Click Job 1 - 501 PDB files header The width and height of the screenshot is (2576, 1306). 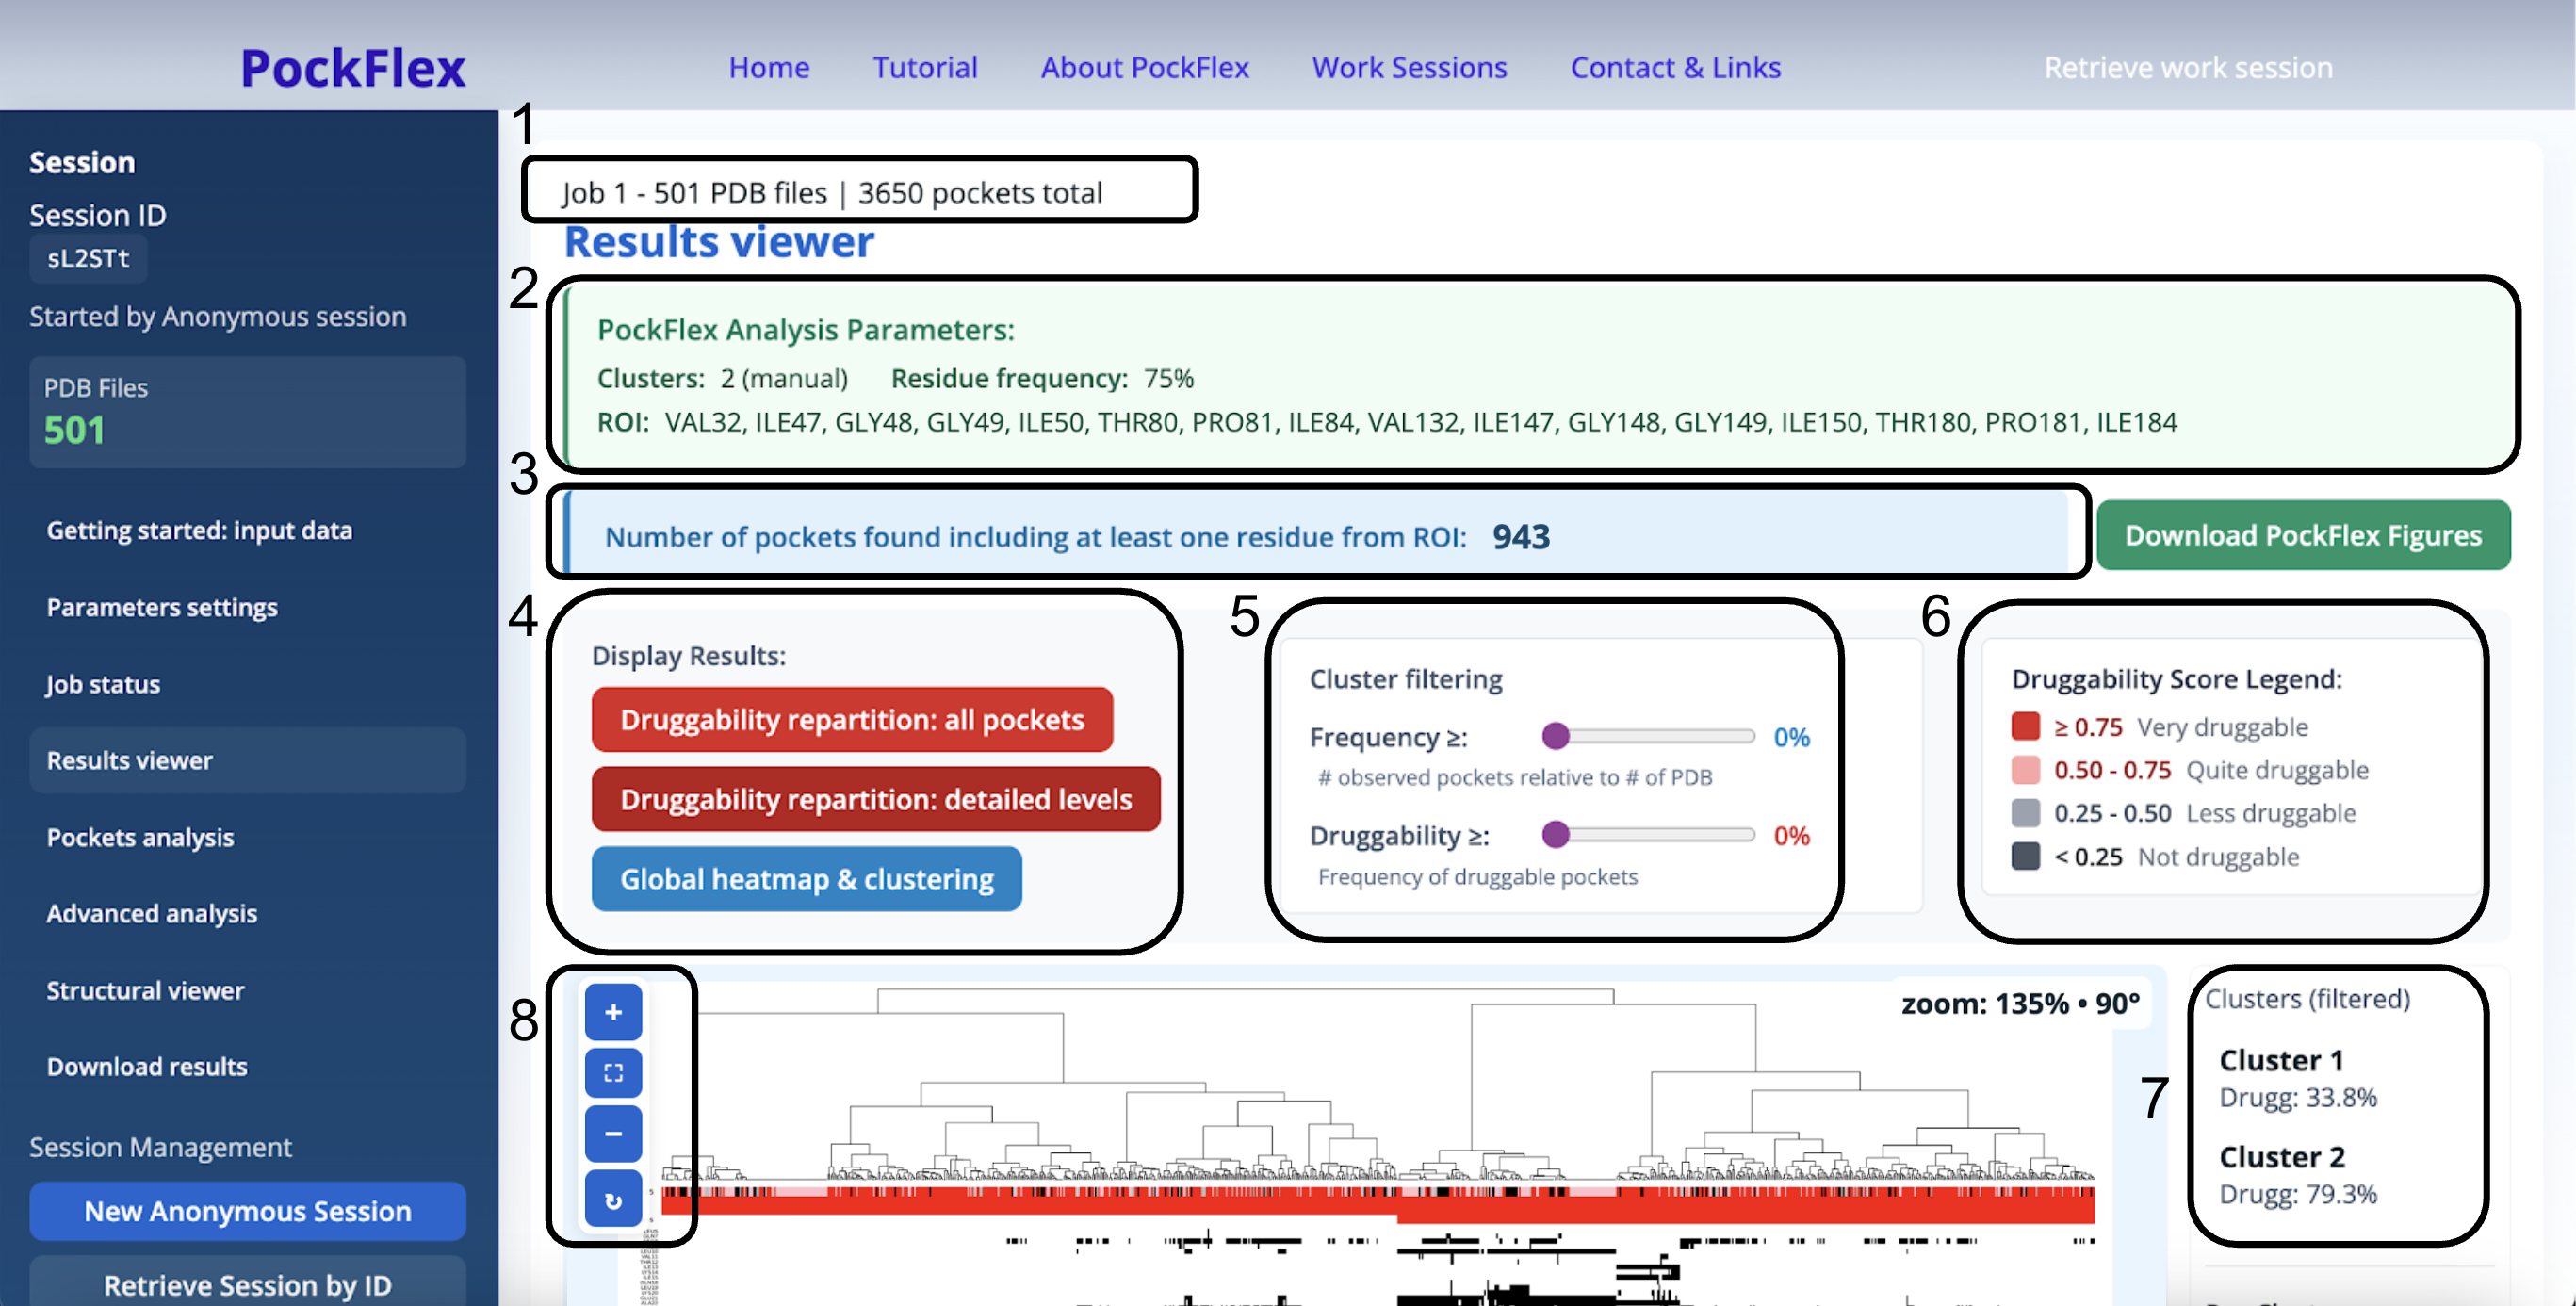coord(832,192)
